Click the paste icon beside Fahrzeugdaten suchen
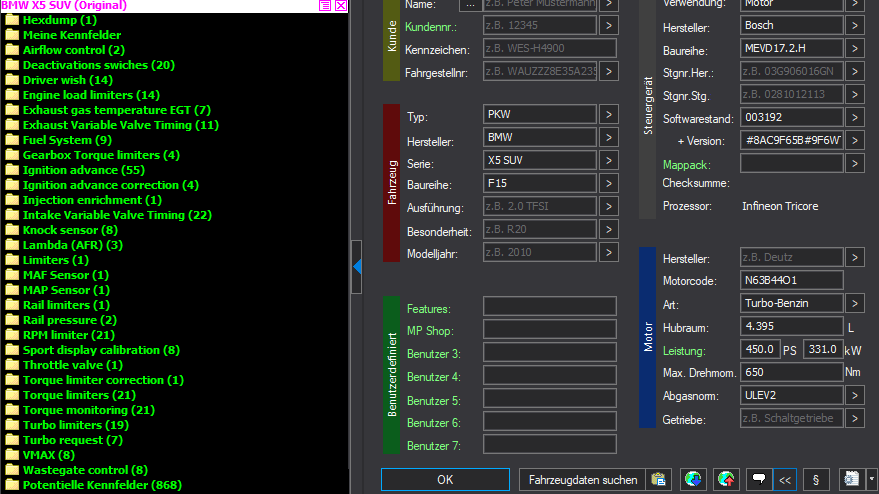The image size is (879, 494). 657,480
